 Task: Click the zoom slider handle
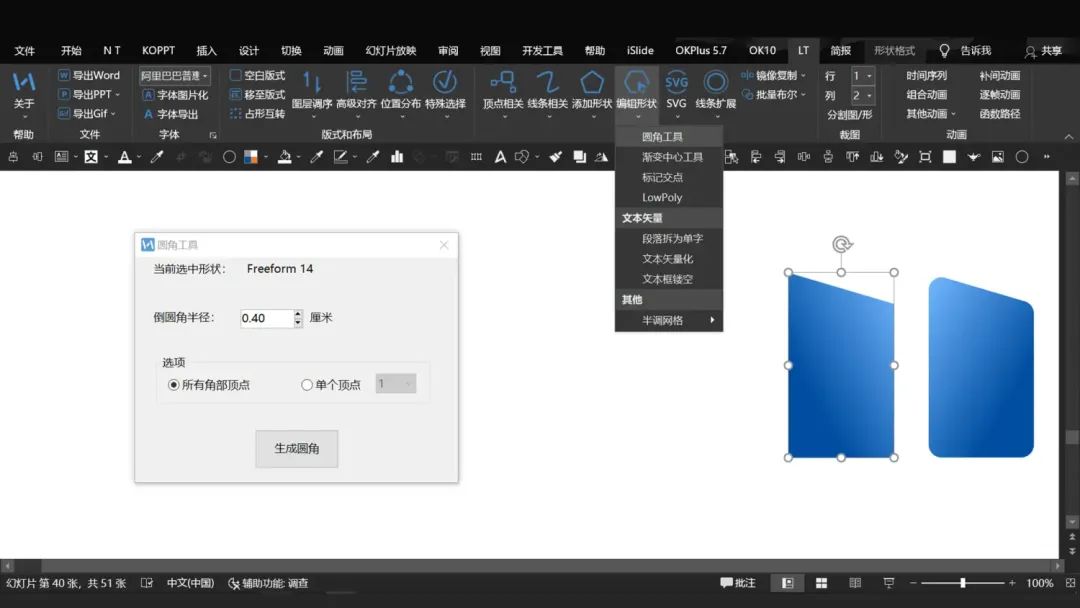click(962, 583)
